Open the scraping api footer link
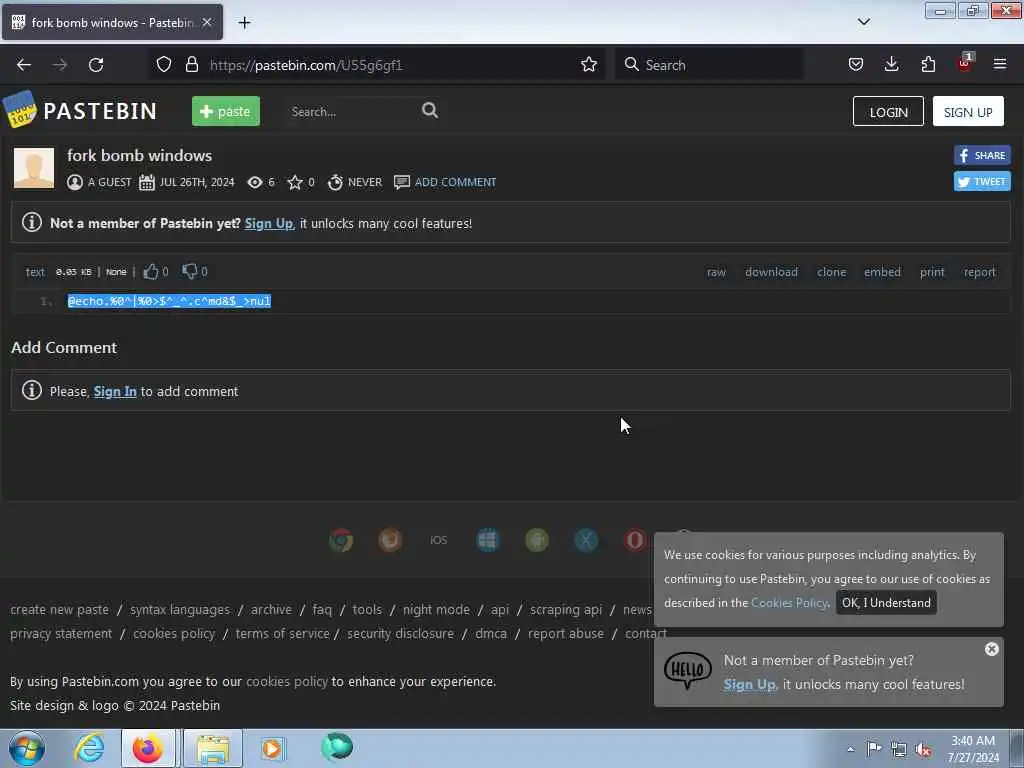The width and height of the screenshot is (1024, 768). coord(566,609)
